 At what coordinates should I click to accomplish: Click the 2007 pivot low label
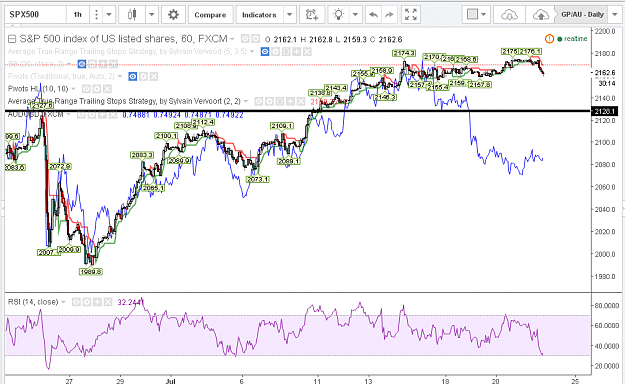click(48, 252)
